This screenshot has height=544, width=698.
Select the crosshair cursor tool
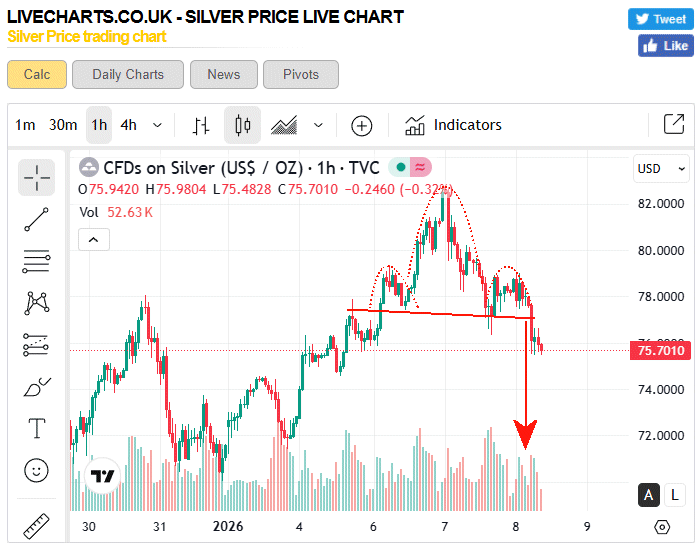pyautogui.click(x=37, y=177)
